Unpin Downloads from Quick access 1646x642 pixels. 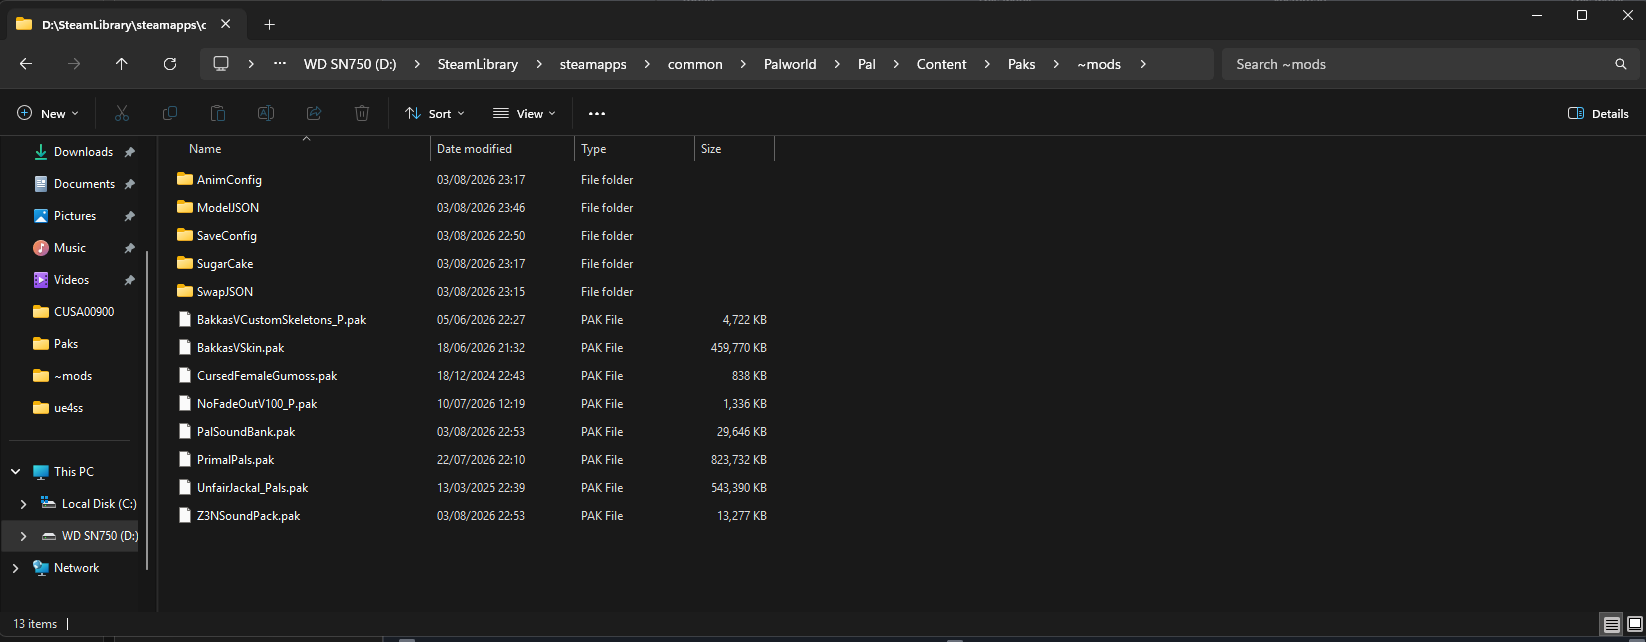coord(129,152)
